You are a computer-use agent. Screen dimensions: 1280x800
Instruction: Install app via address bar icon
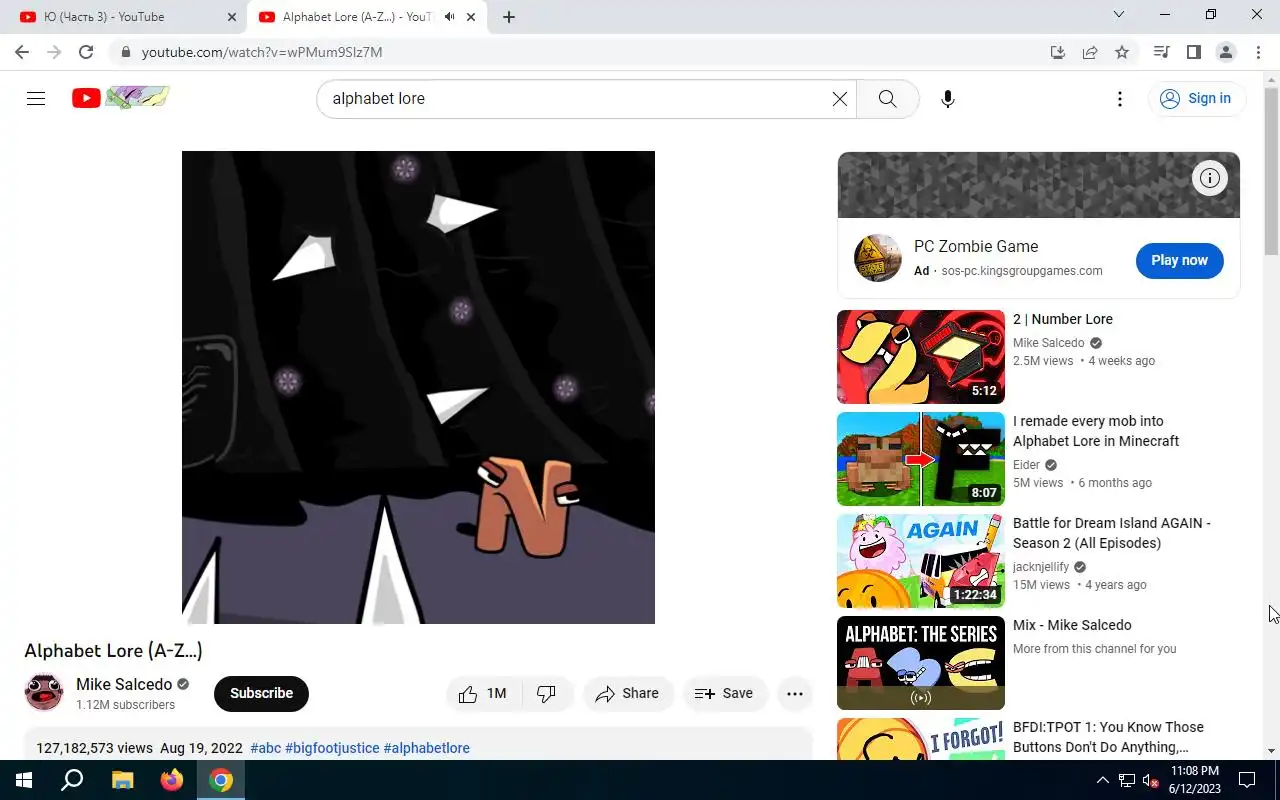coord(1058,52)
